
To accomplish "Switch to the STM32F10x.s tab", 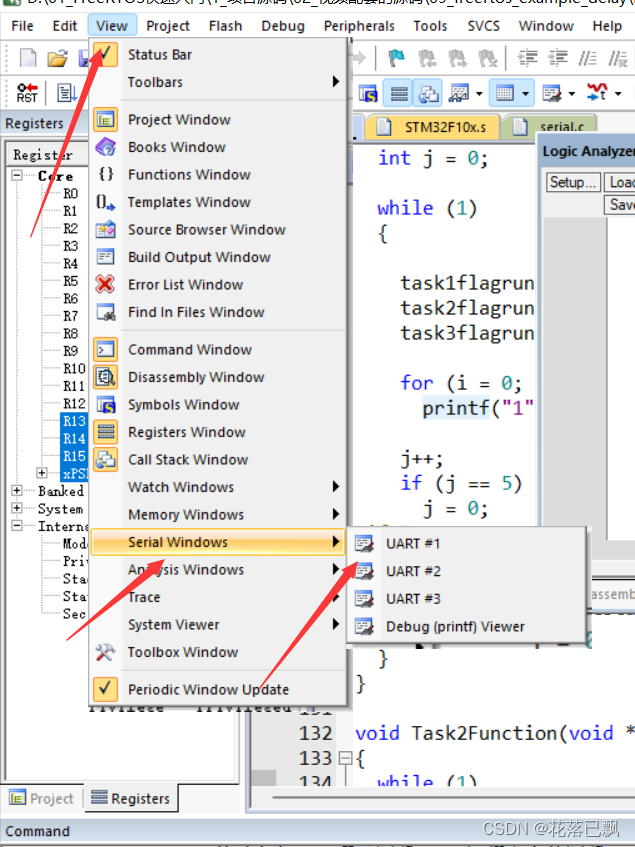I will pyautogui.click(x=434, y=127).
